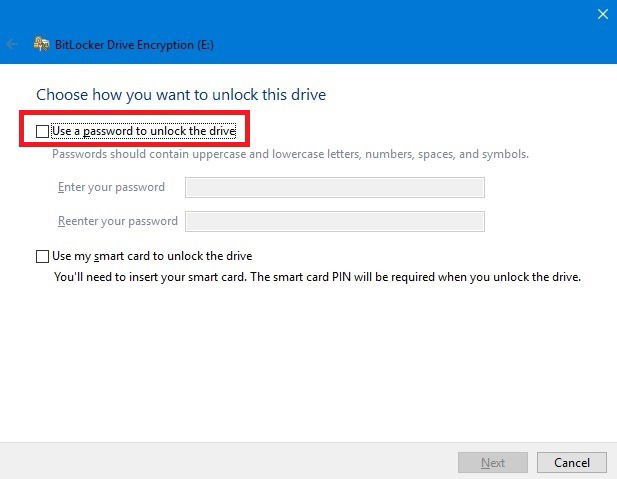Close the BitLocker wizard with the X
The image size is (617, 479).
point(602,15)
